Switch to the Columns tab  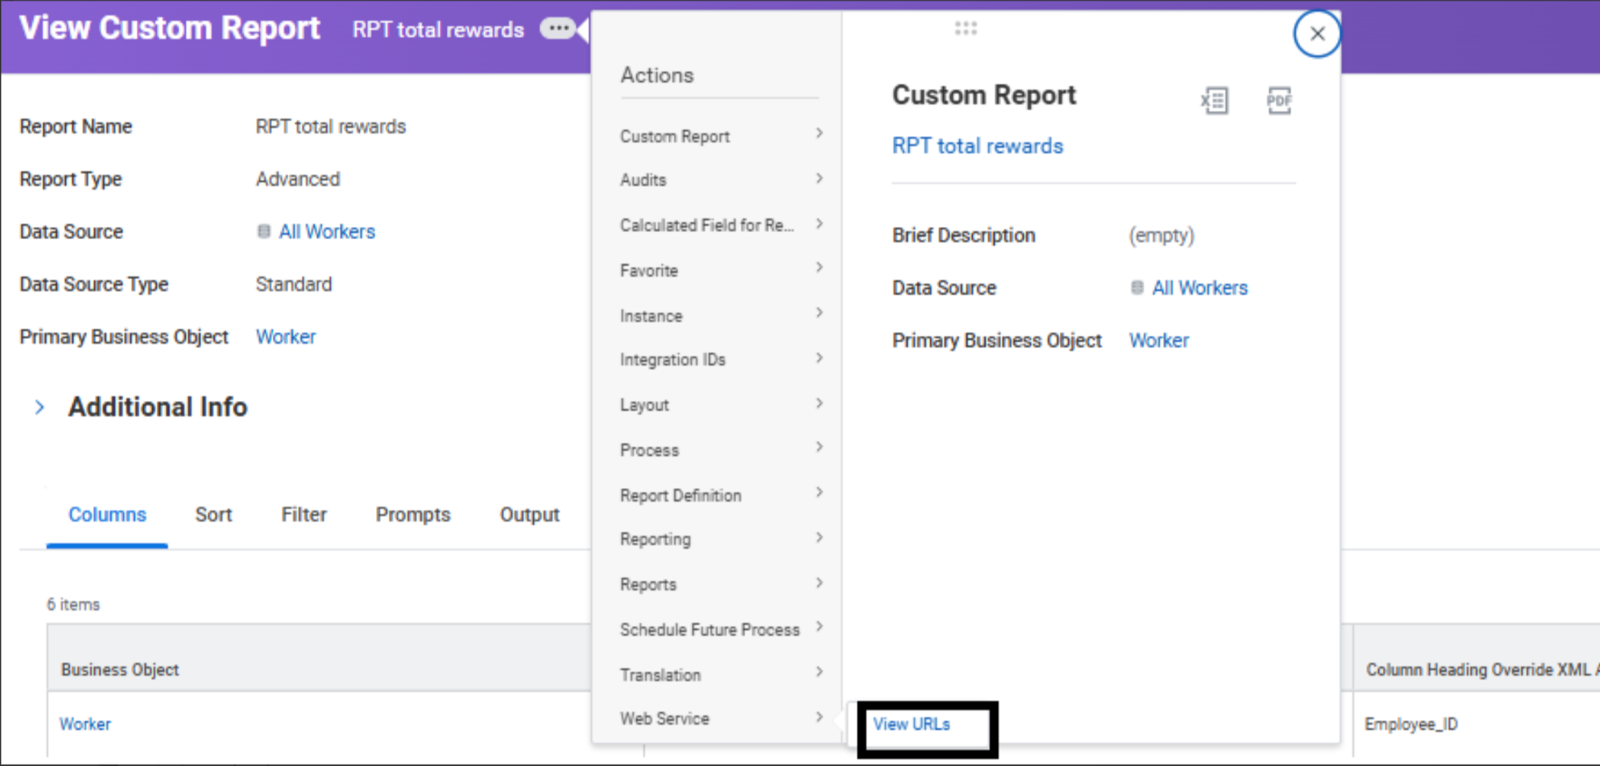click(x=107, y=515)
